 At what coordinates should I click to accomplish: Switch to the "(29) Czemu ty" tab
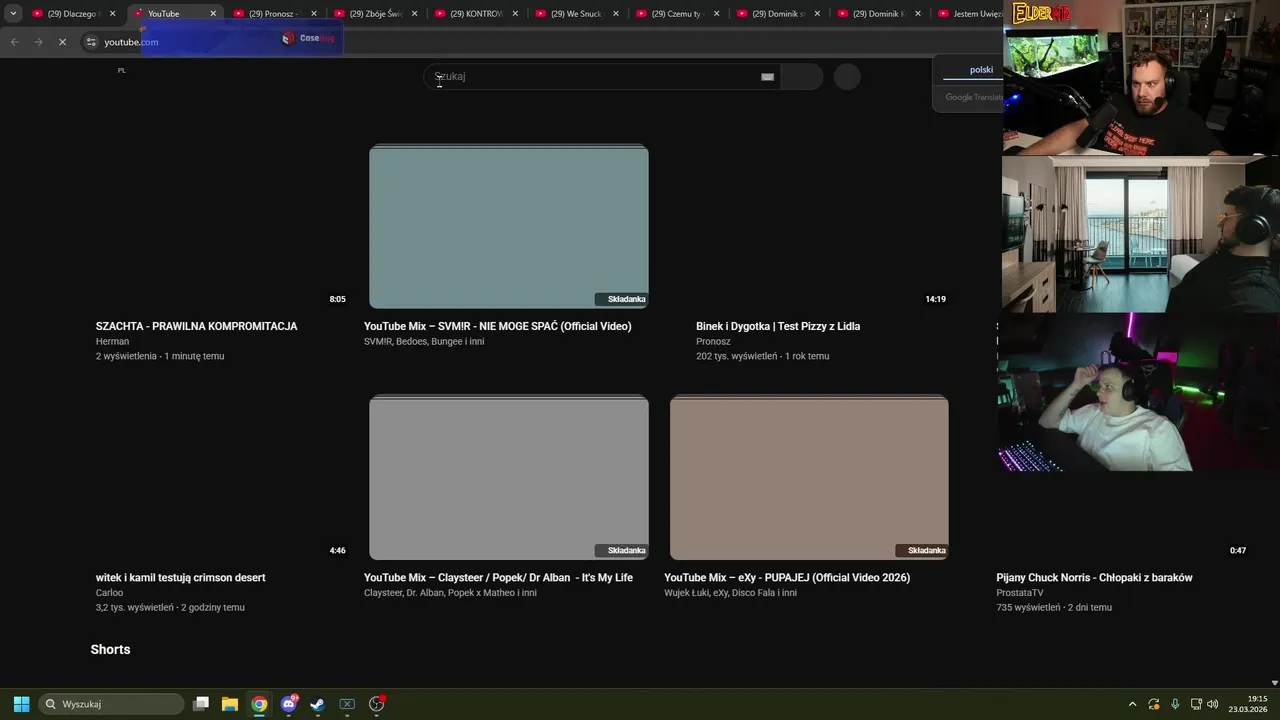[677, 14]
